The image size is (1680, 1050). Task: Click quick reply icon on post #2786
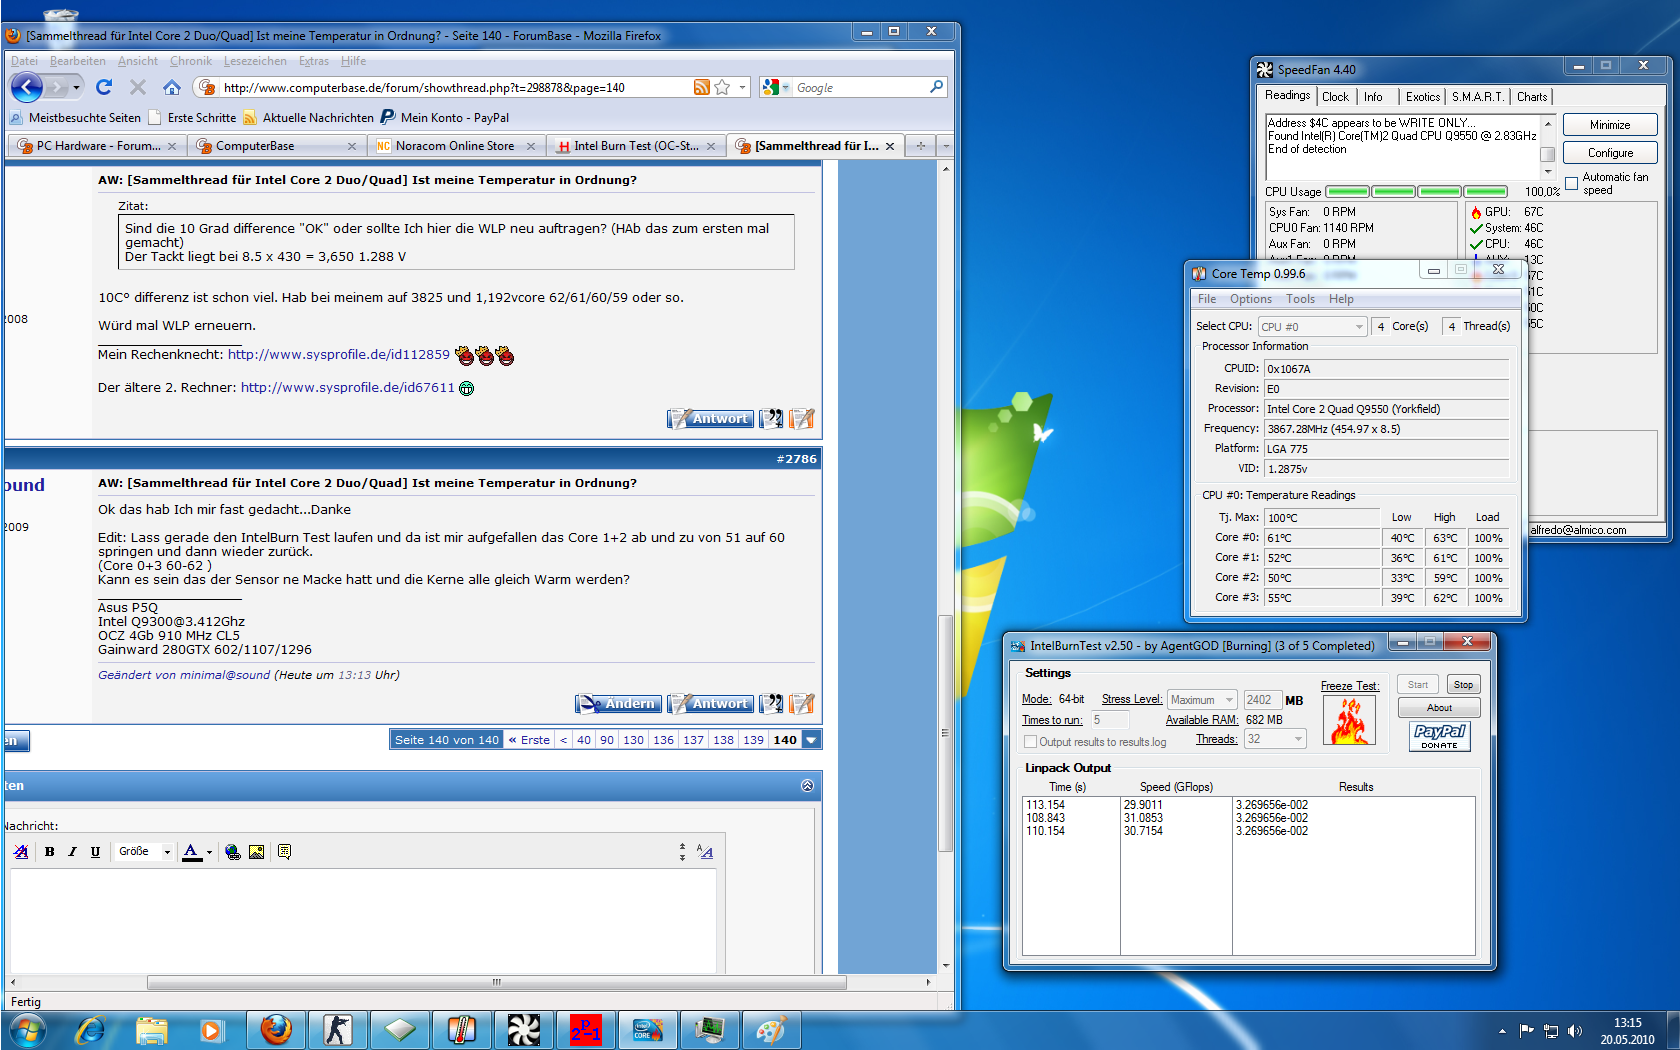click(802, 704)
